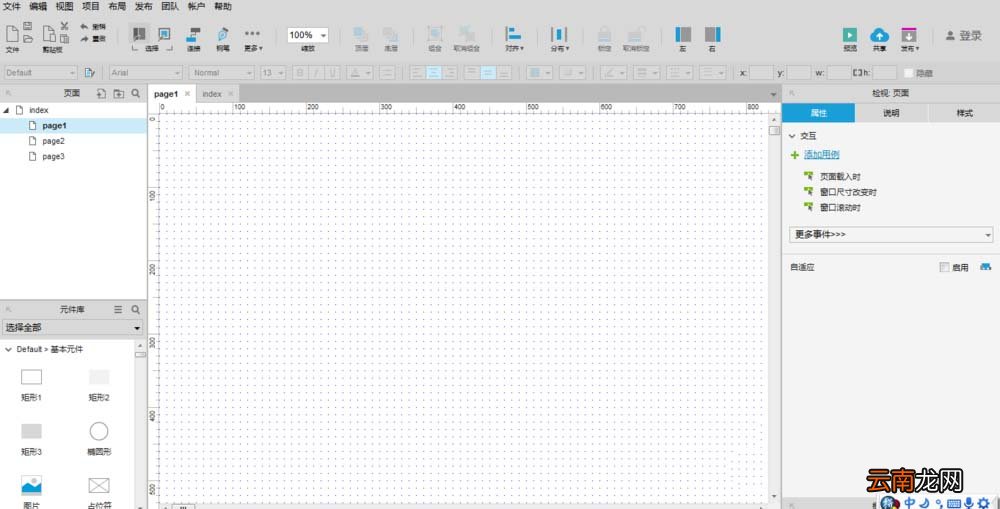This screenshot has height=509, width=1000.
Task: Toggle keep aspect ratio lock before h
Action: 857,73
